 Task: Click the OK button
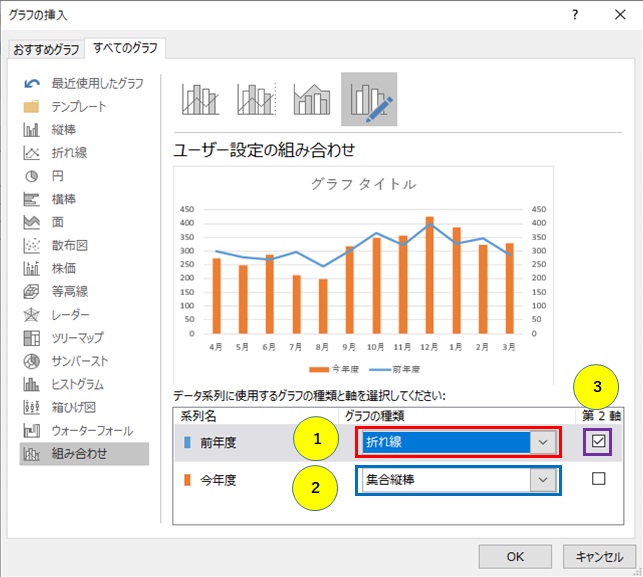[x=515, y=556]
